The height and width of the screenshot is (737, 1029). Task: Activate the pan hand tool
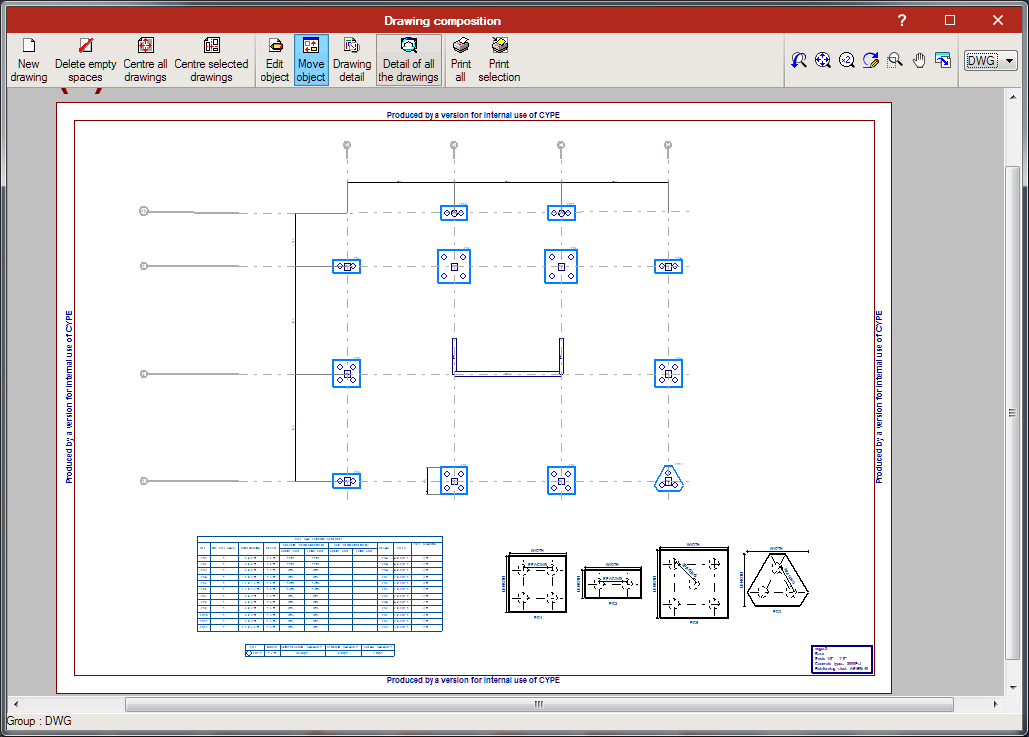click(x=918, y=60)
